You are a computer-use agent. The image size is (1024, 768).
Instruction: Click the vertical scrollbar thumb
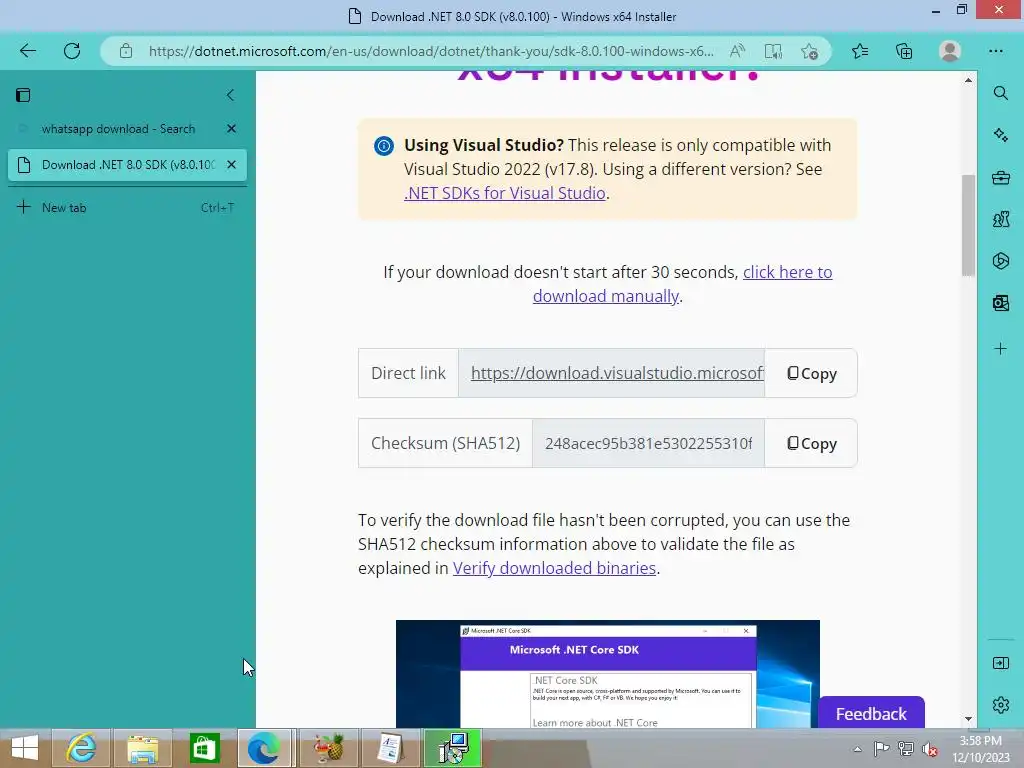point(968,226)
